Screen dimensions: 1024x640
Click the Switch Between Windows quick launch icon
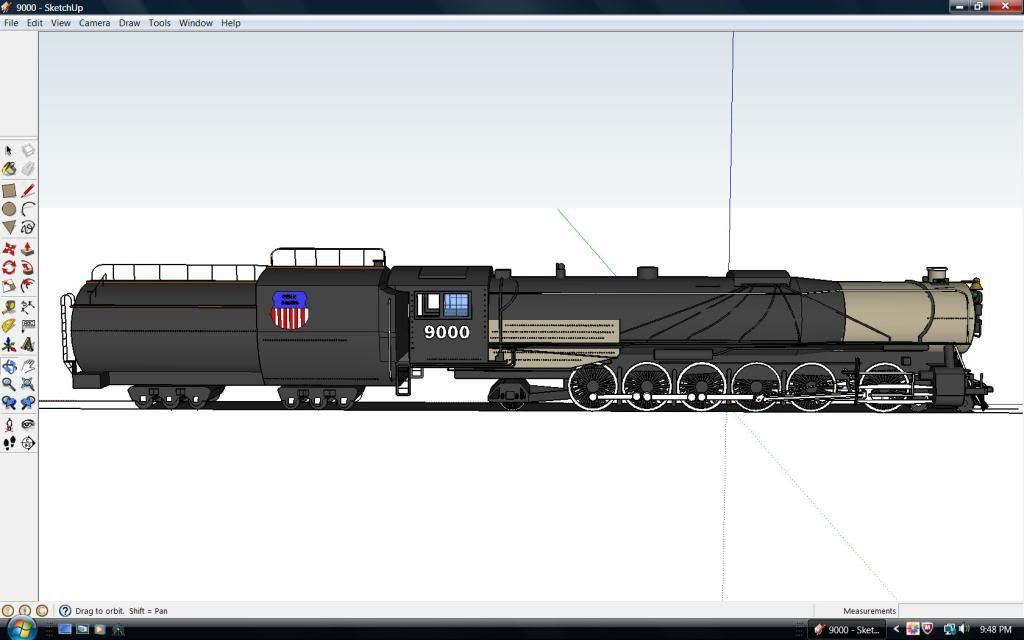click(x=82, y=629)
